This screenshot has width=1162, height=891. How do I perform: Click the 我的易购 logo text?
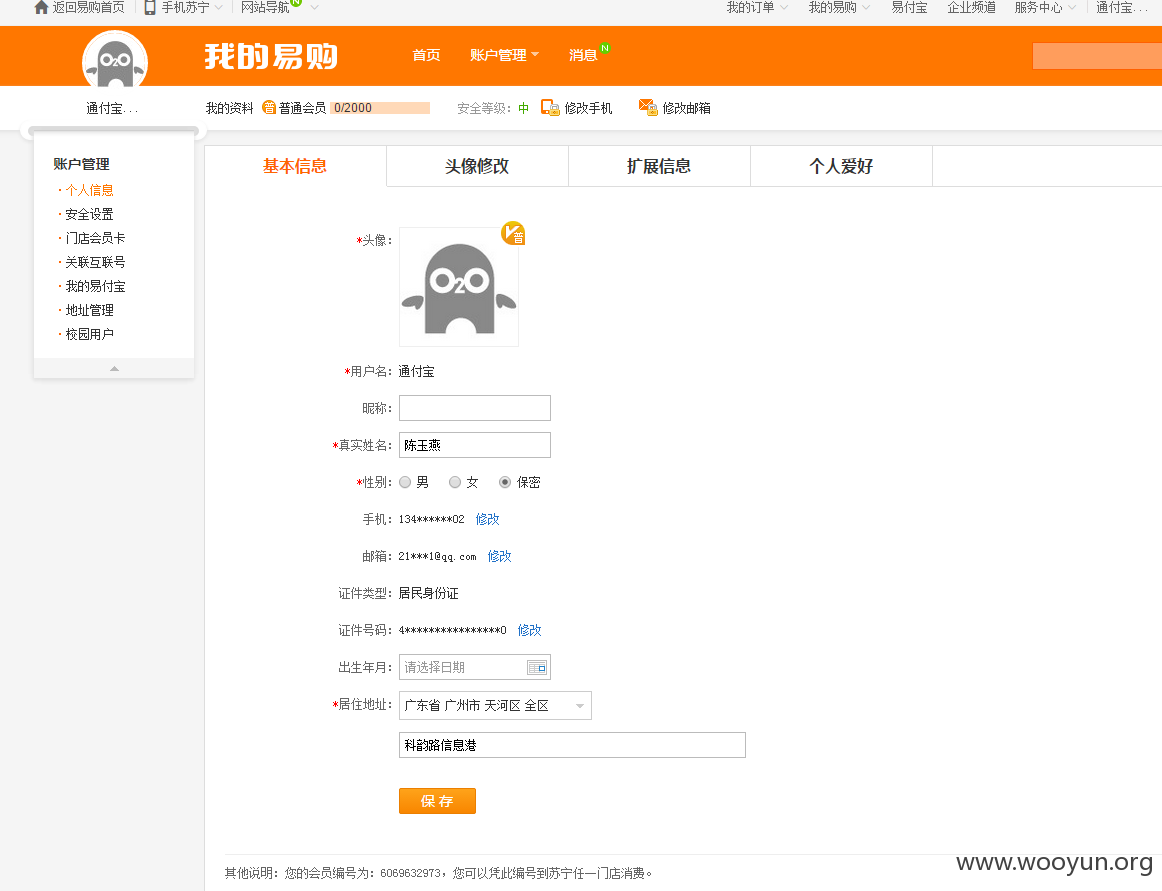click(271, 56)
